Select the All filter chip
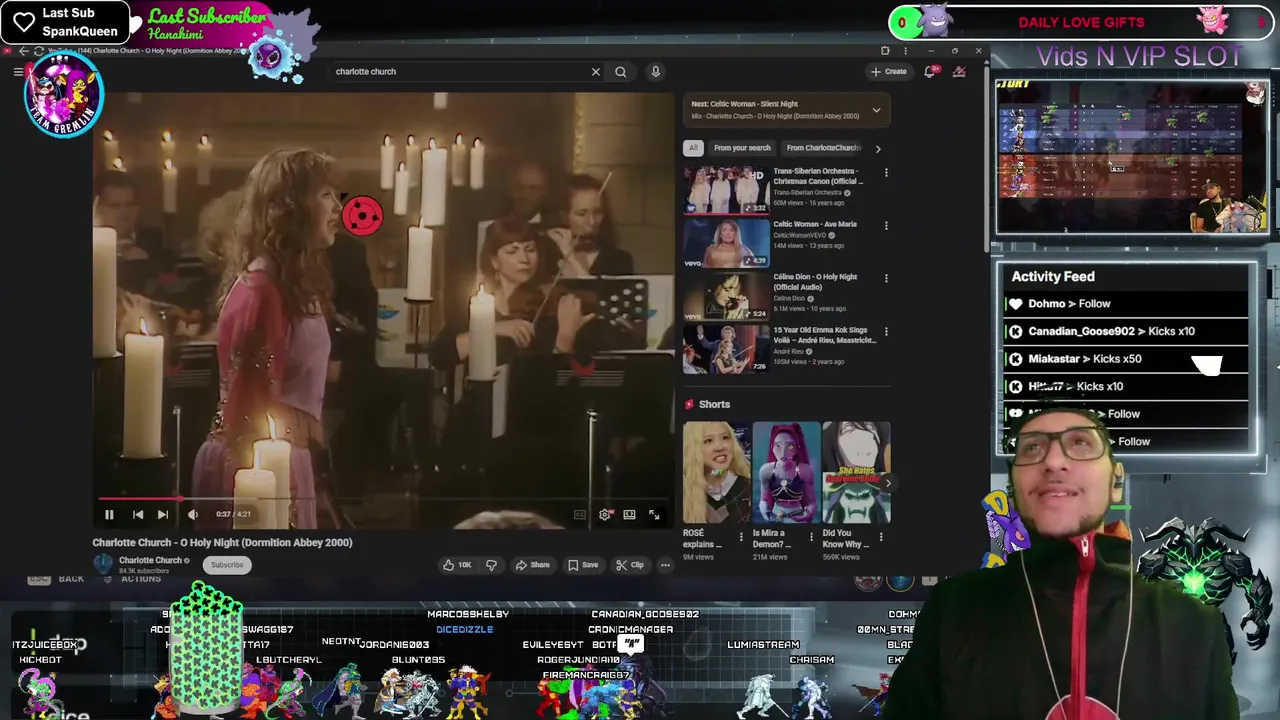 (x=693, y=148)
